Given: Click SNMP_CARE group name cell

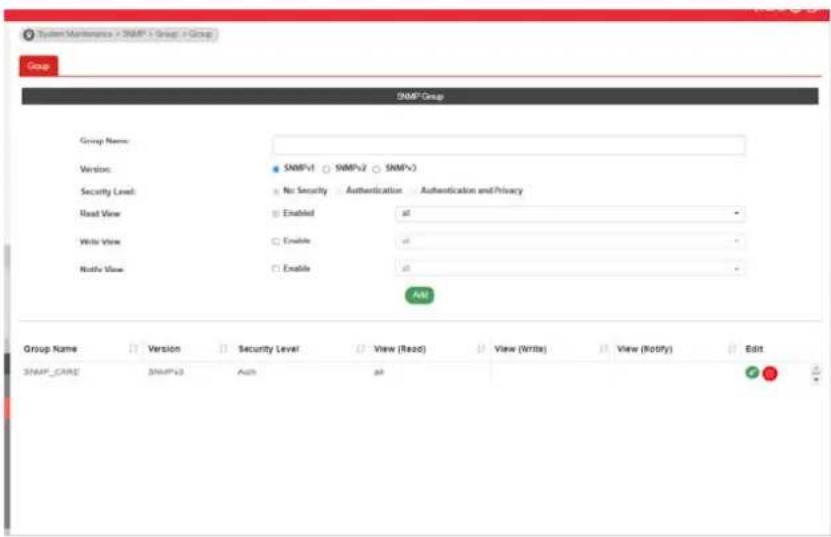Looking at the screenshot, I should click(51, 372).
